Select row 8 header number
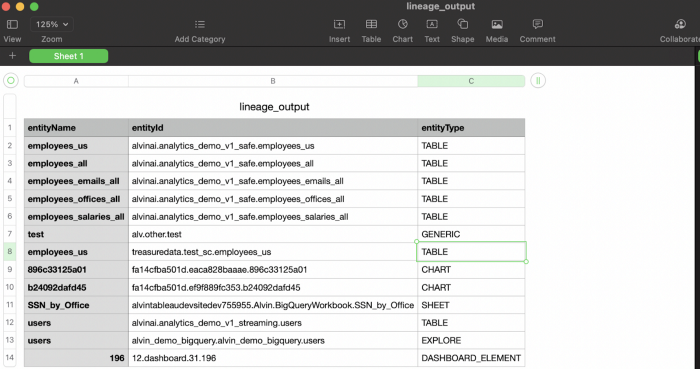The width and height of the screenshot is (700, 369). pos(10,252)
